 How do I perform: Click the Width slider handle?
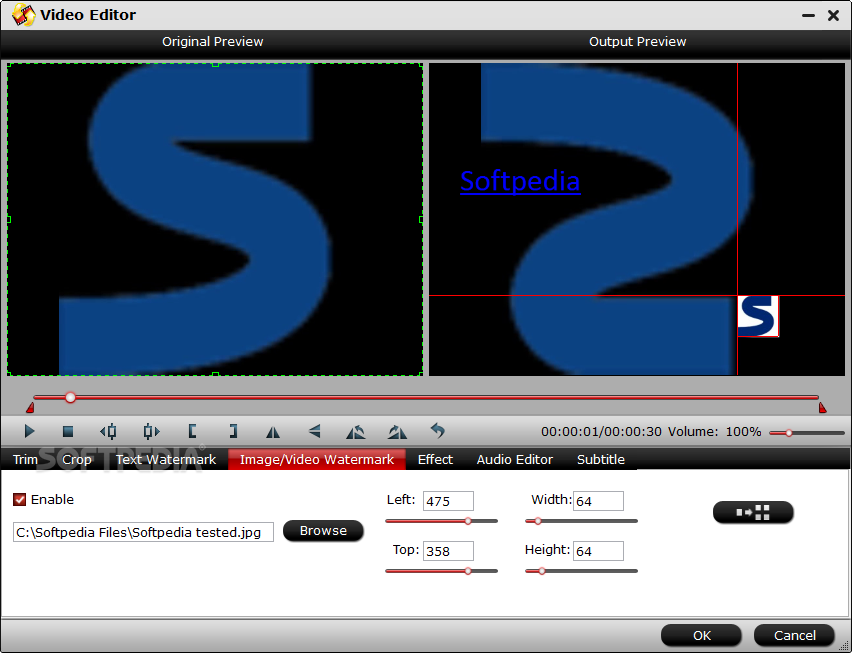click(x=538, y=521)
